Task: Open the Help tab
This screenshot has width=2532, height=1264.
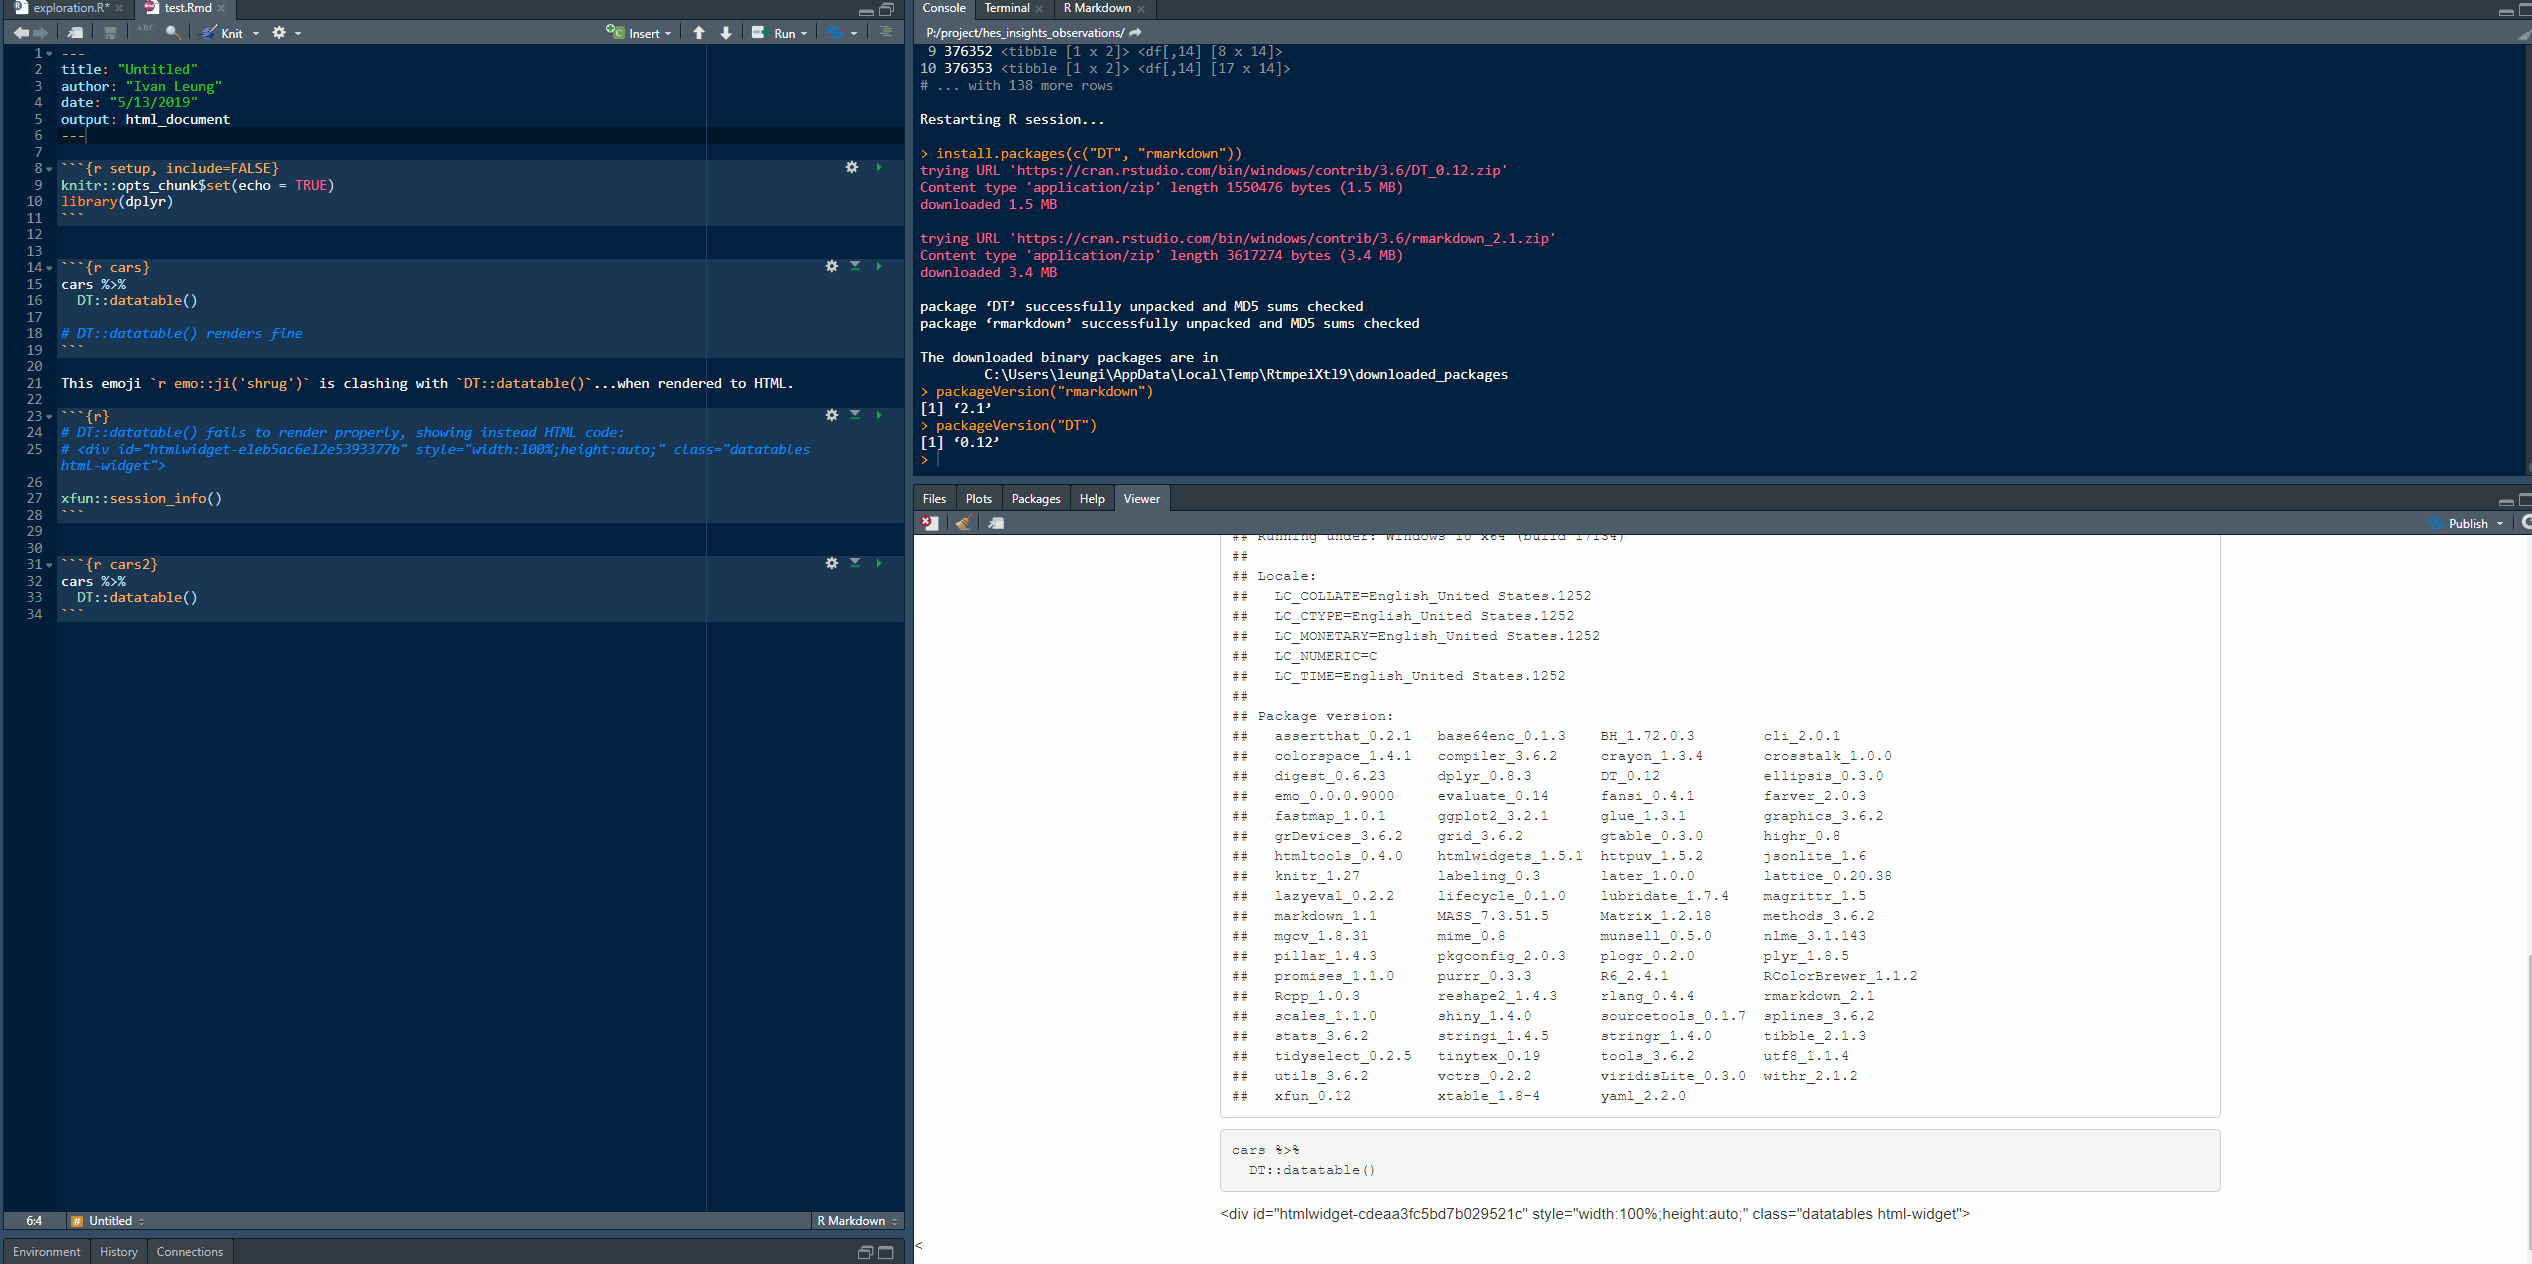Action: (1092, 499)
